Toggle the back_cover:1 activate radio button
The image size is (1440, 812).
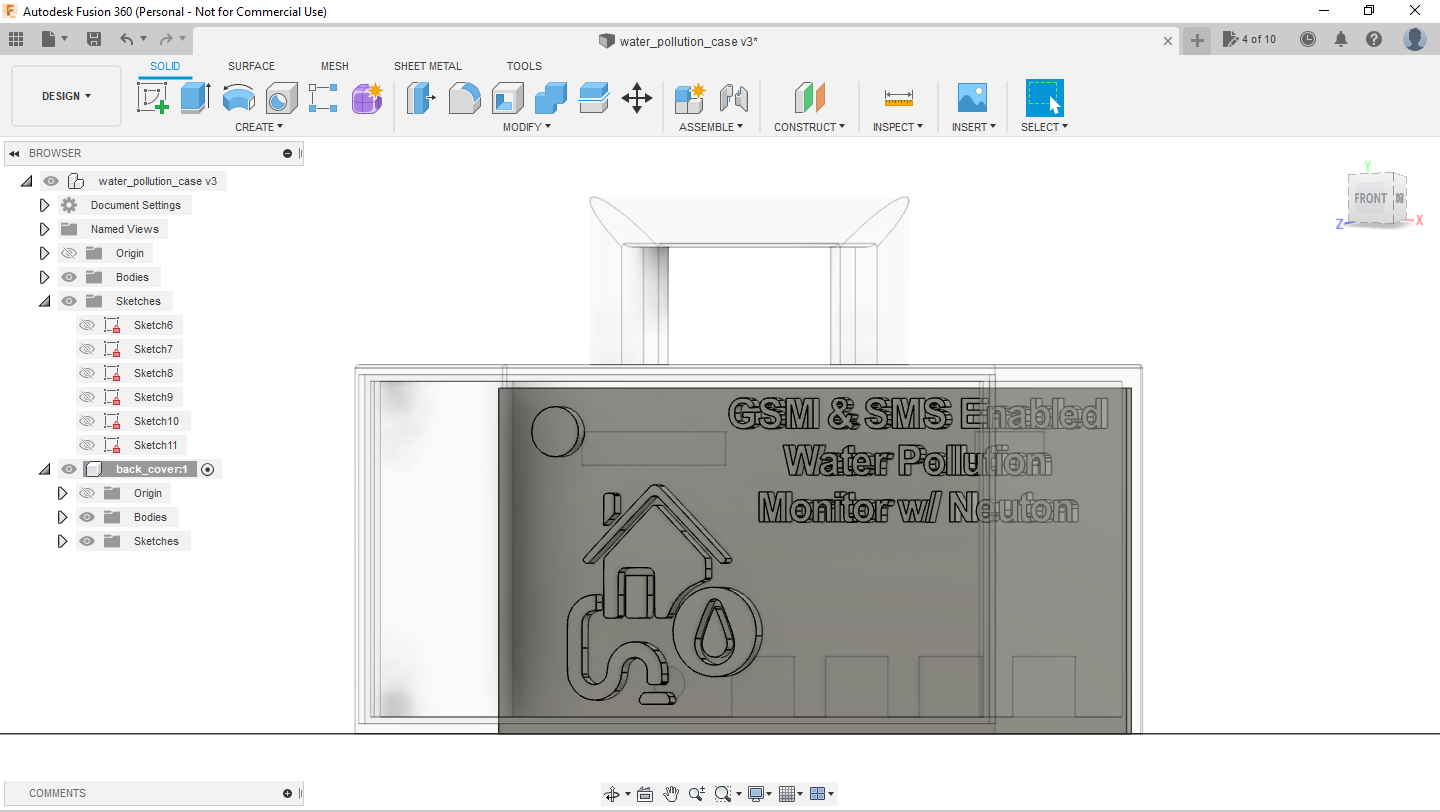click(208, 469)
